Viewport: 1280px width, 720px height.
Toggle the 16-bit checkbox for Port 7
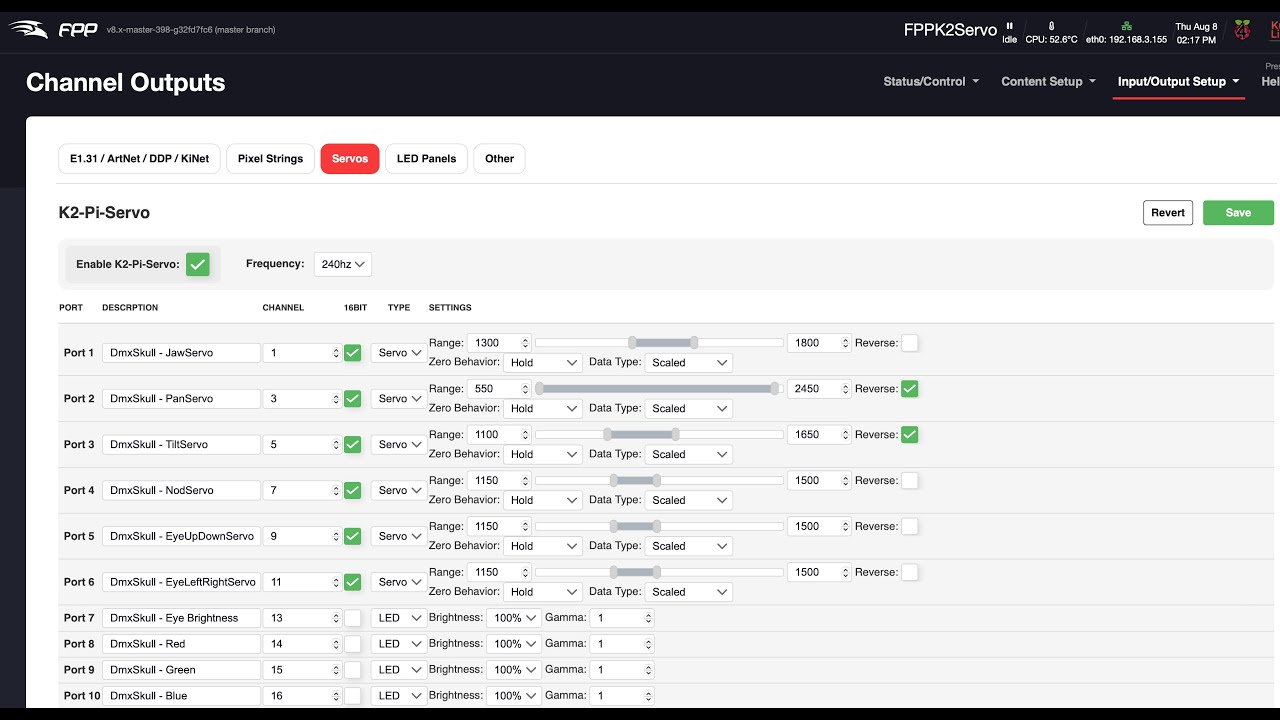[352, 618]
